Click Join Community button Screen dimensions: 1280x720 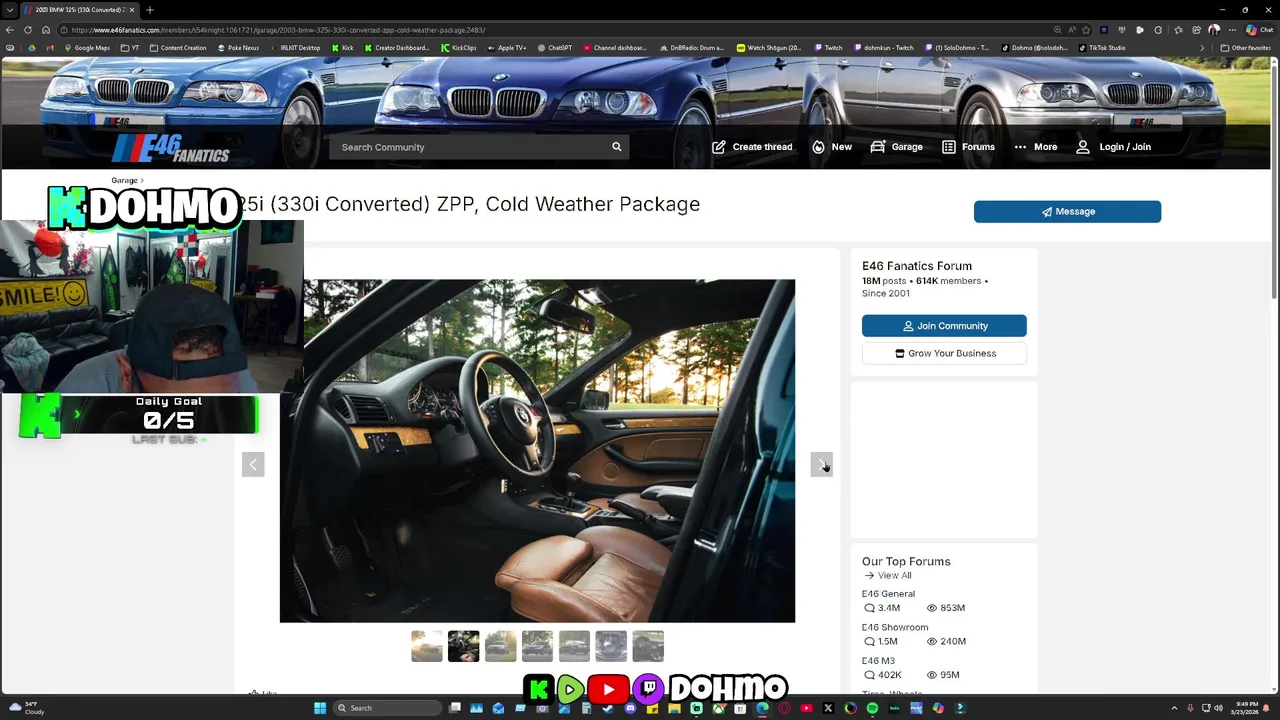(944, 326)
